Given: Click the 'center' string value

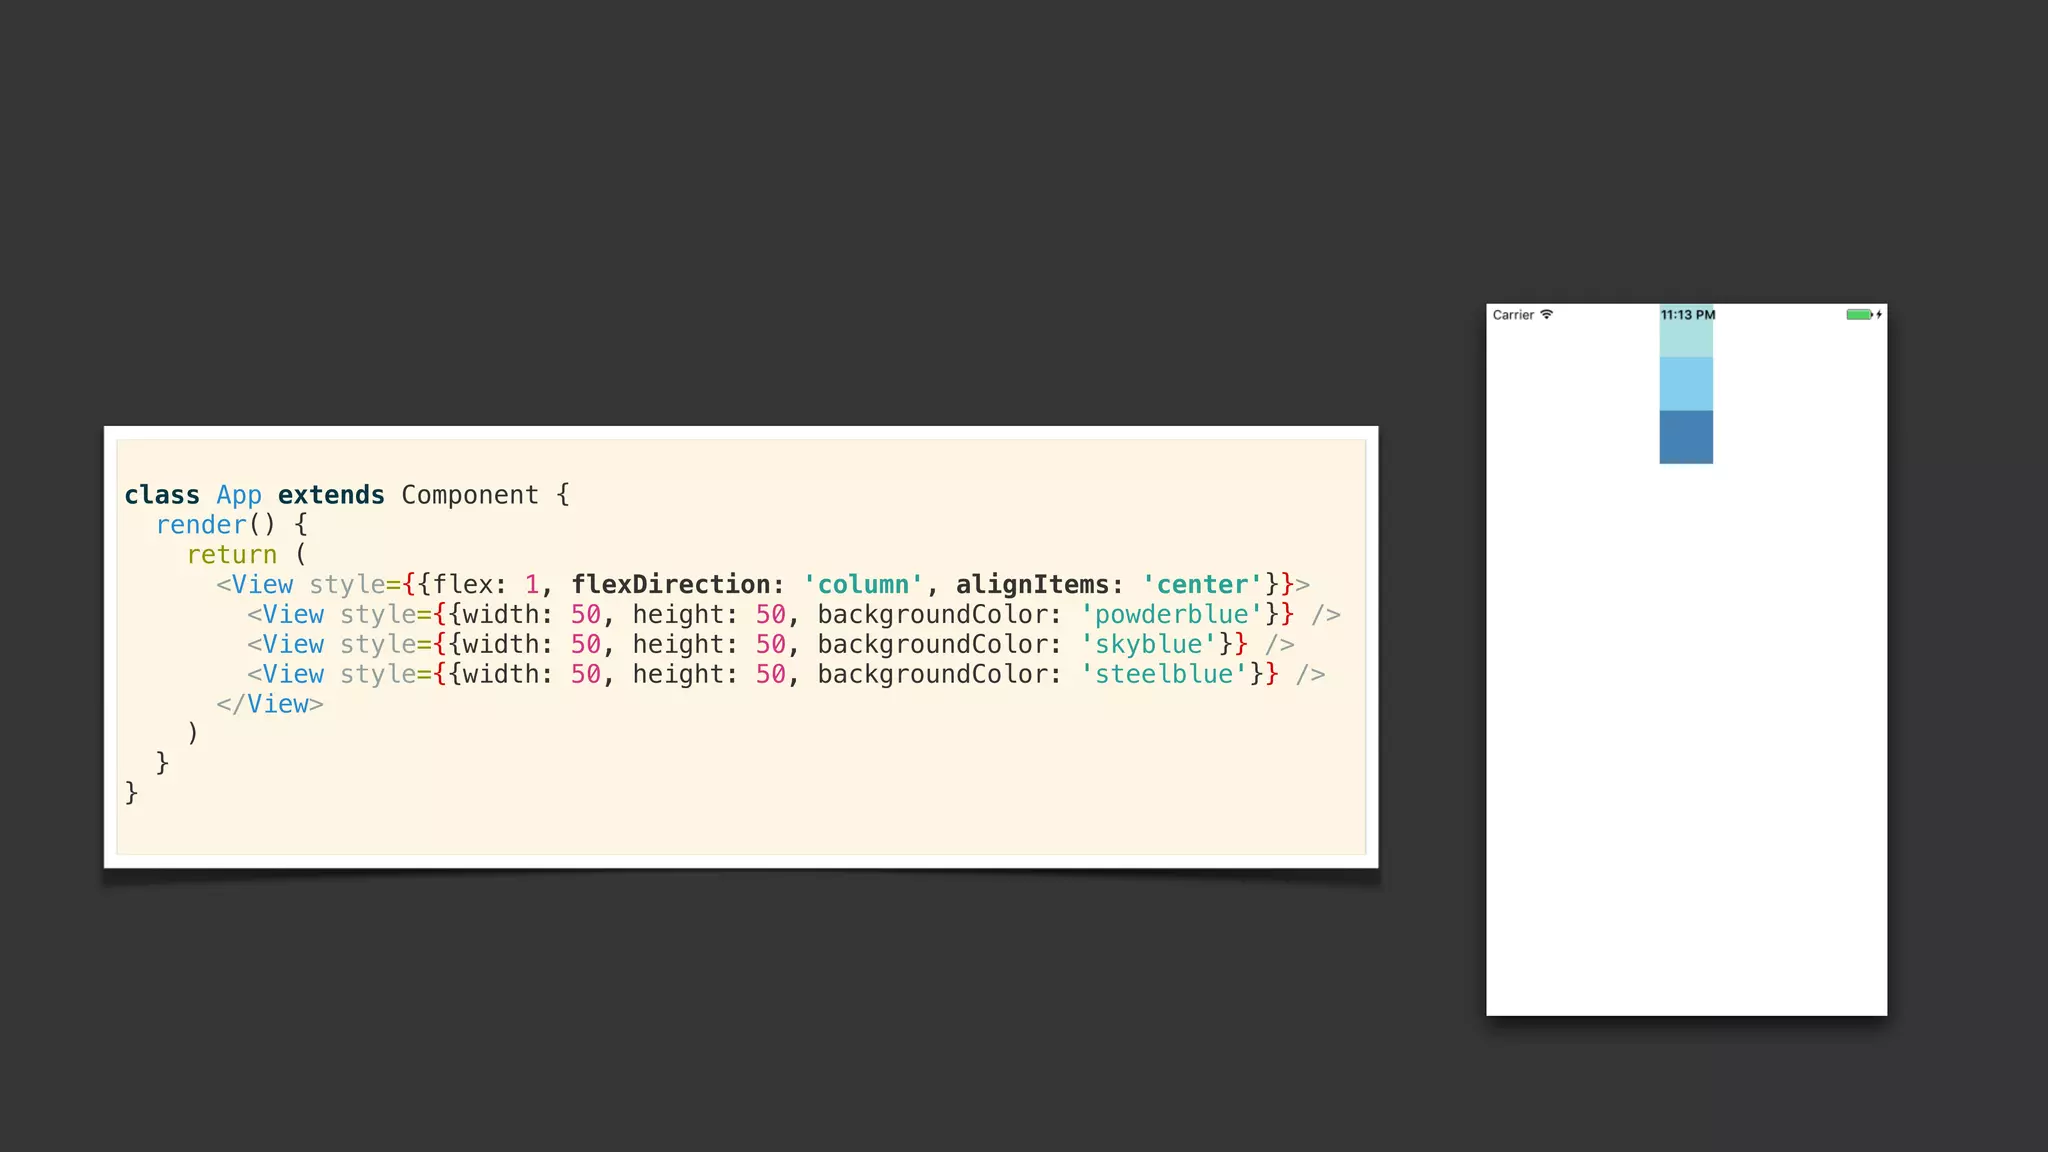Looking at the screenshot, I should coord(1202,585).
